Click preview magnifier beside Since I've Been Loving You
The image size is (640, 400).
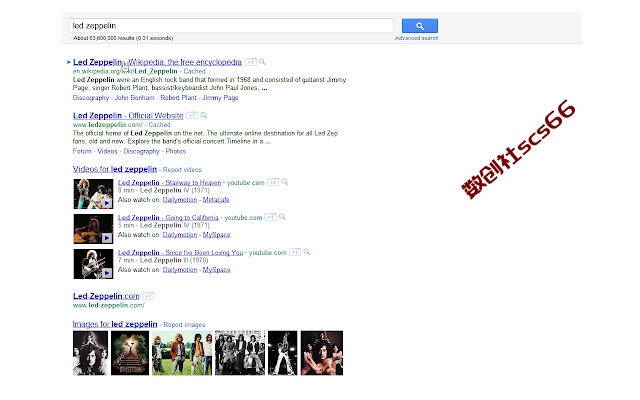[x=307, y=252]
